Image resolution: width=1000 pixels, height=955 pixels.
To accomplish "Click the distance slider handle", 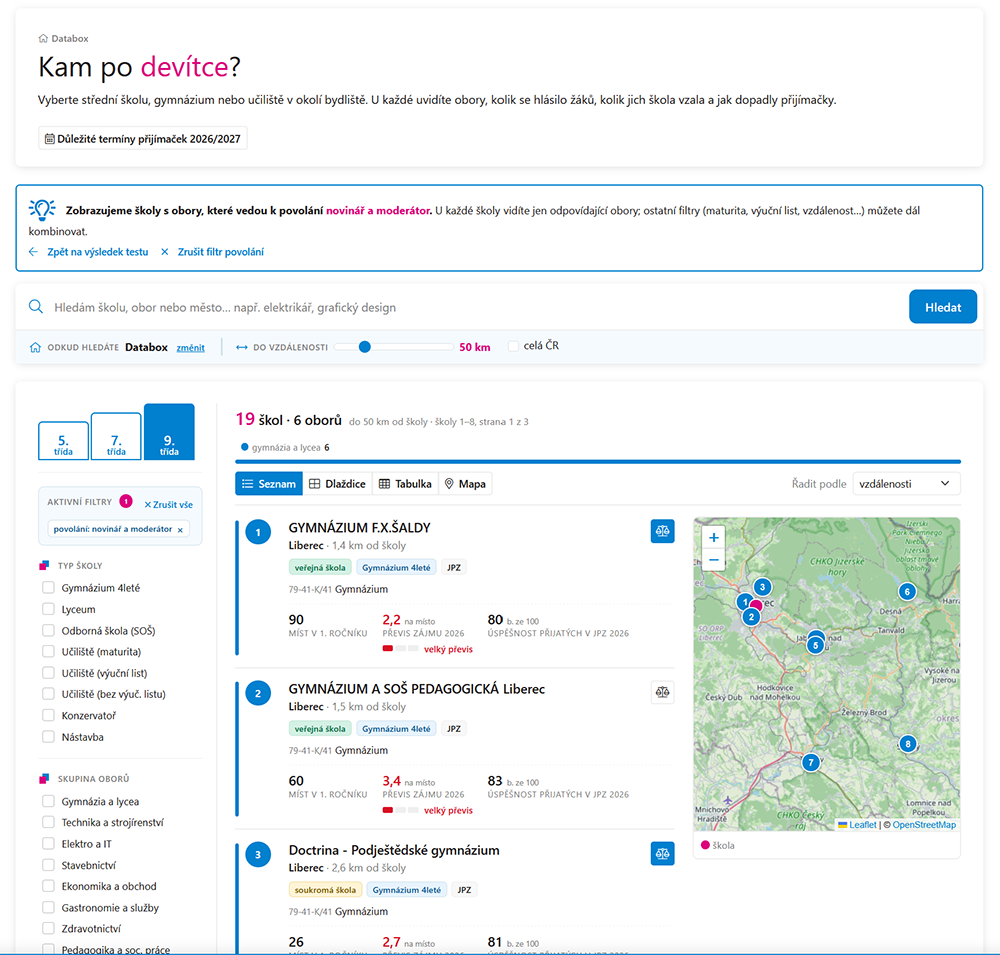I will point(365,347).
